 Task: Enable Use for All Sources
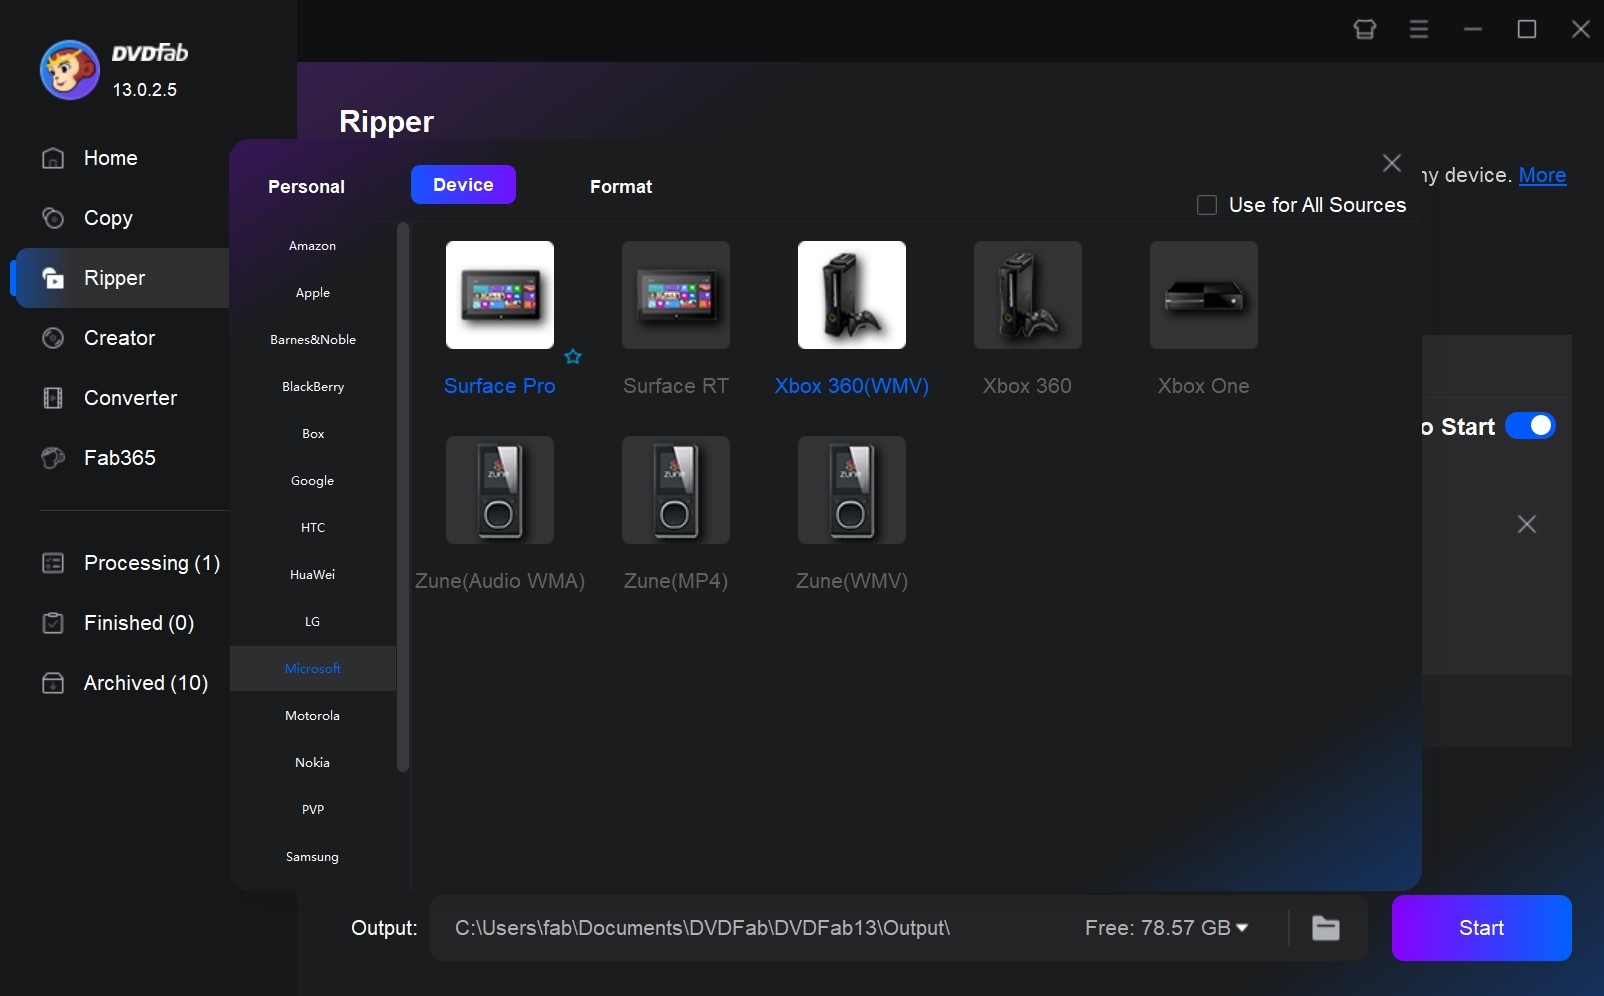[x=1207, y=204]
